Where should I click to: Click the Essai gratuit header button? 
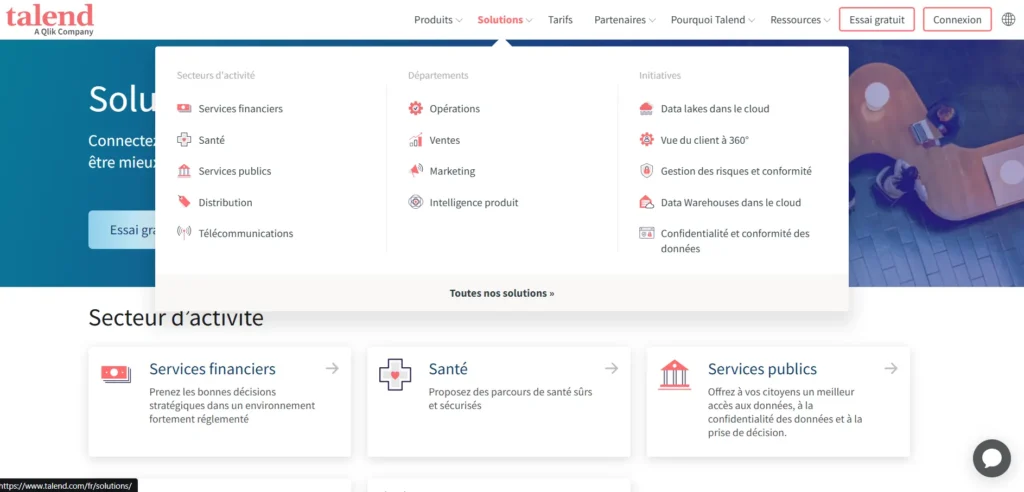click(877, 20)
